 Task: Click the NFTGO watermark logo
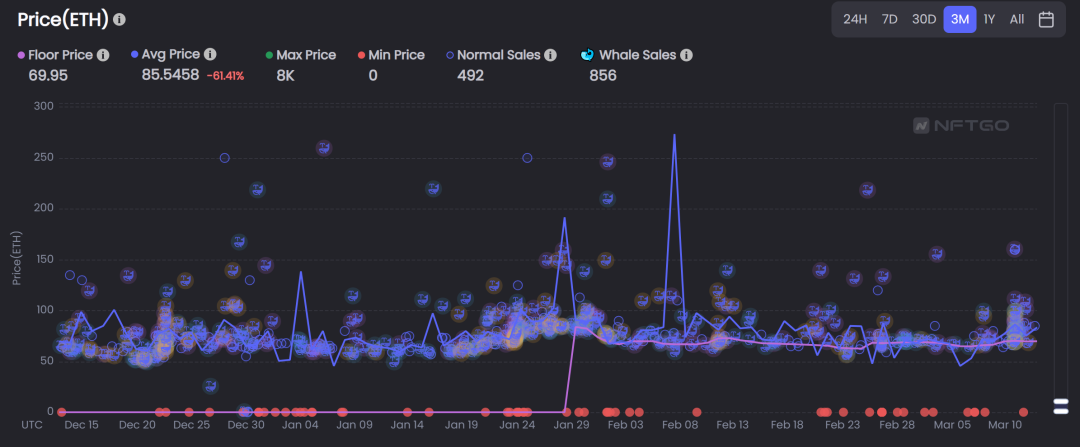(x=961, y=125)
